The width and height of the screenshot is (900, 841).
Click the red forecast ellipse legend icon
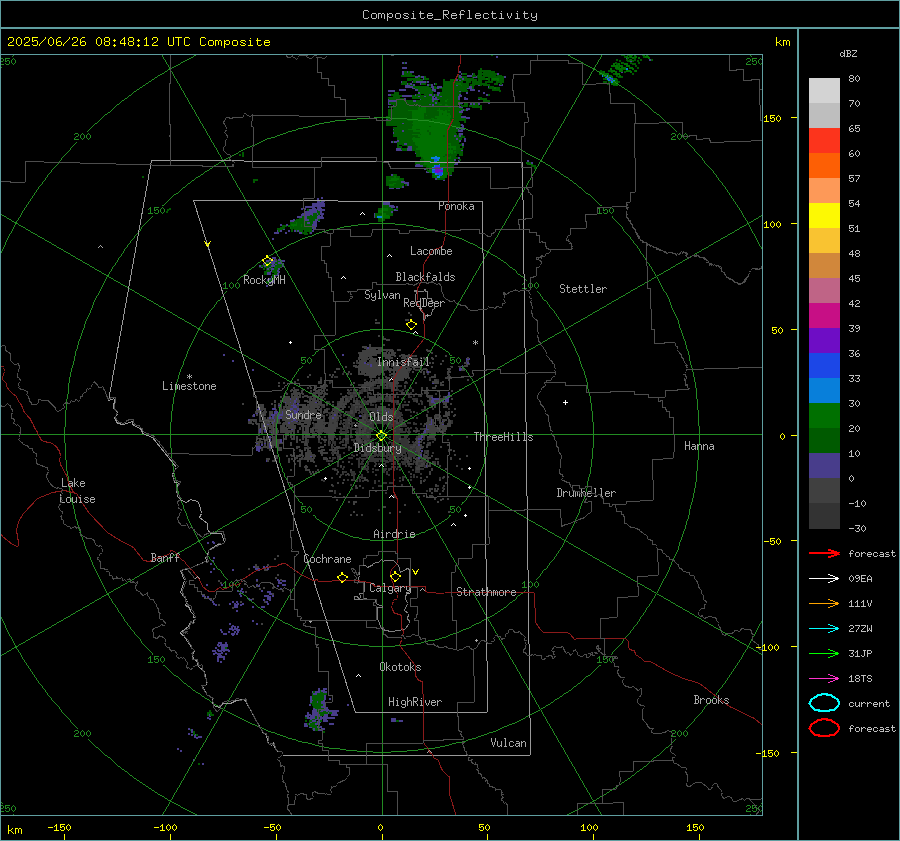tap(824, 728)
